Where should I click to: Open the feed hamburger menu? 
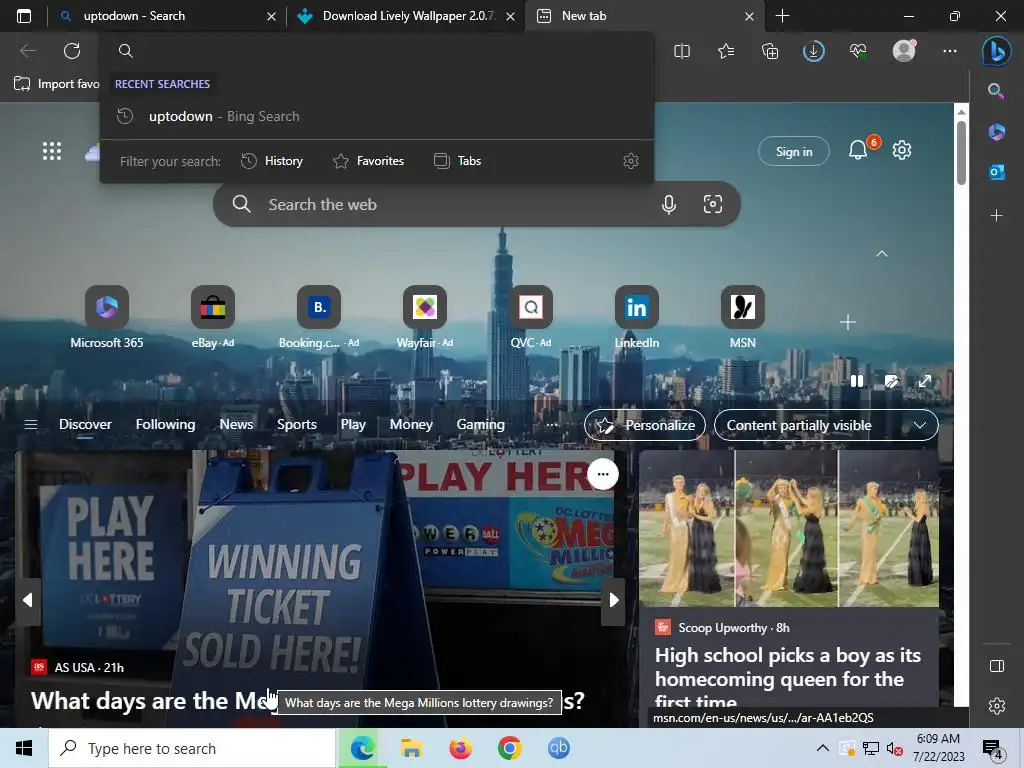click(31, 425)
